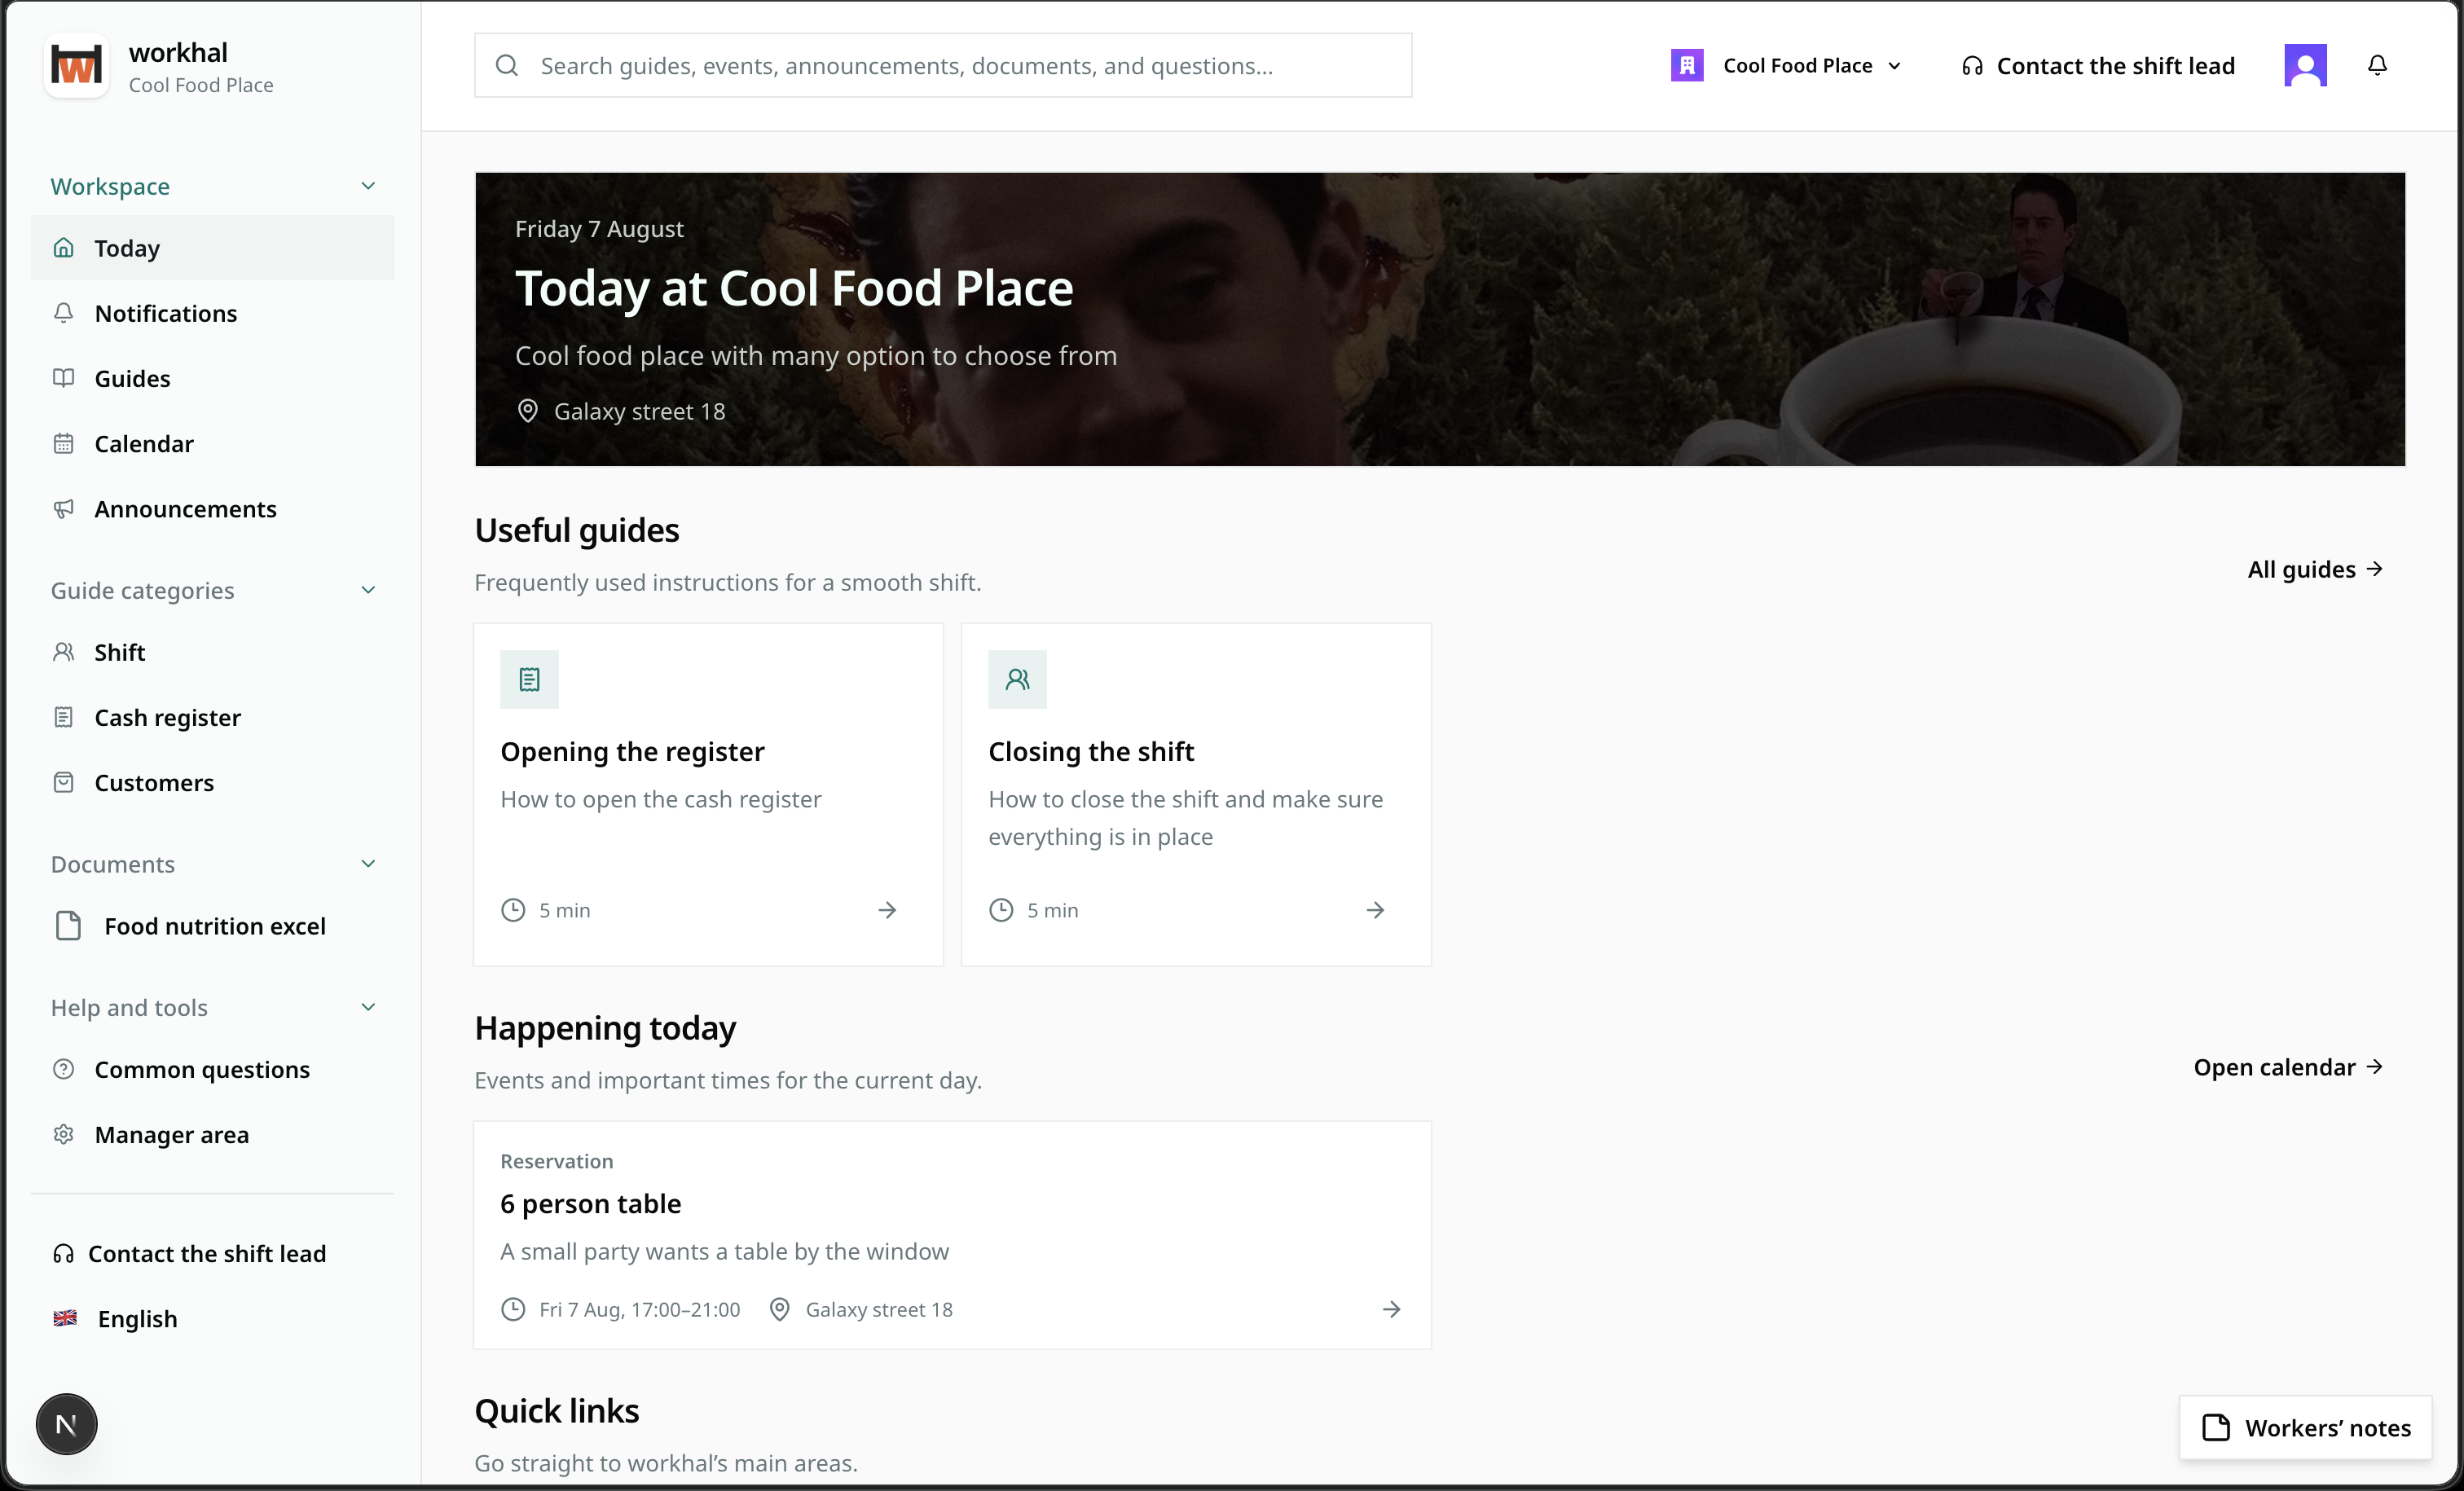Open Announcements in the sidebar
2464x1491 pixels.
pyautogui.click(x=212, y=508)
